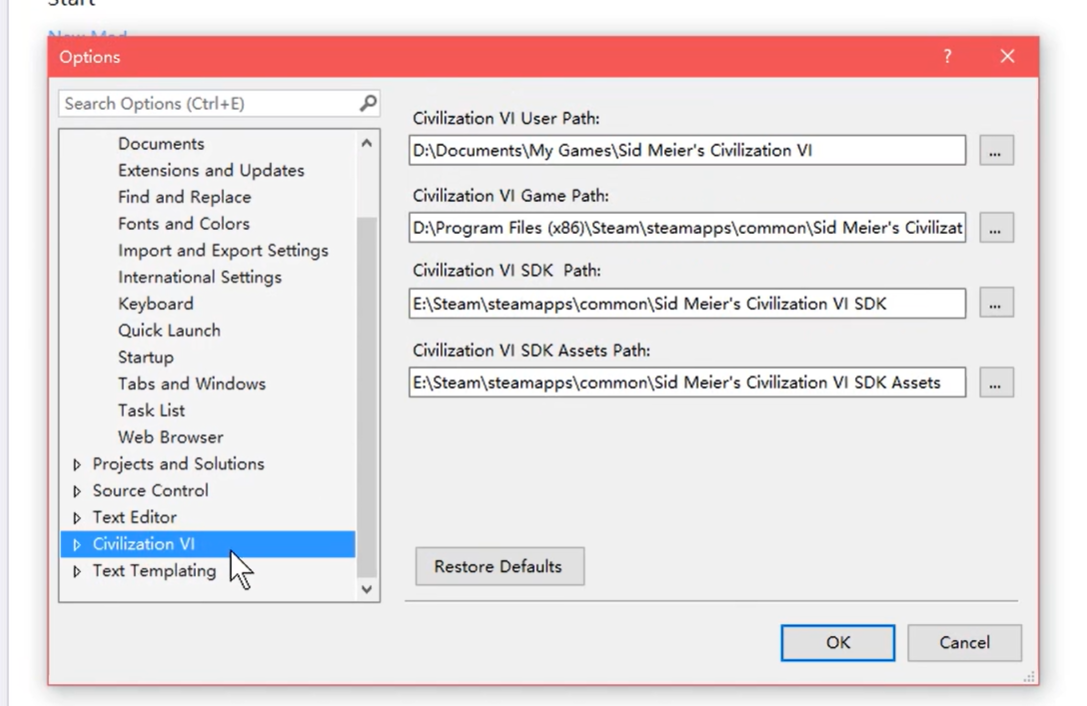Close the Options dialog
1087x706 pixels.
tap(1007, 56)
